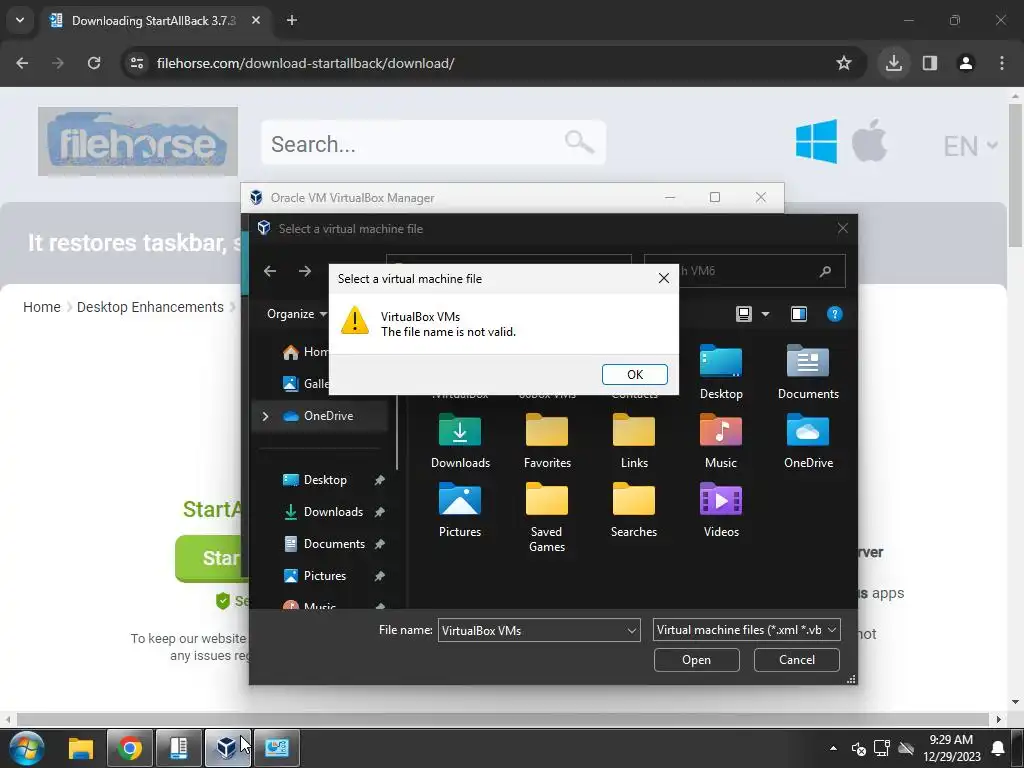
Task: Unpin Desktop from quick access
Action: click(x=379, y=480)
